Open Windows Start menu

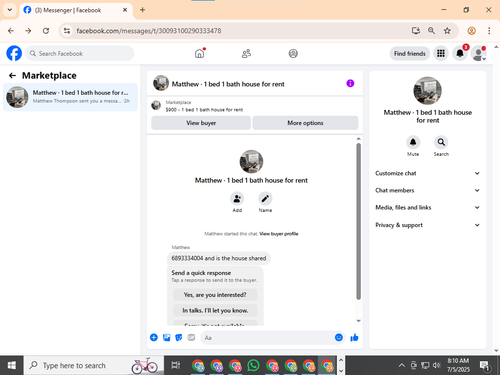pyautogui.click(x=11, y=365)
